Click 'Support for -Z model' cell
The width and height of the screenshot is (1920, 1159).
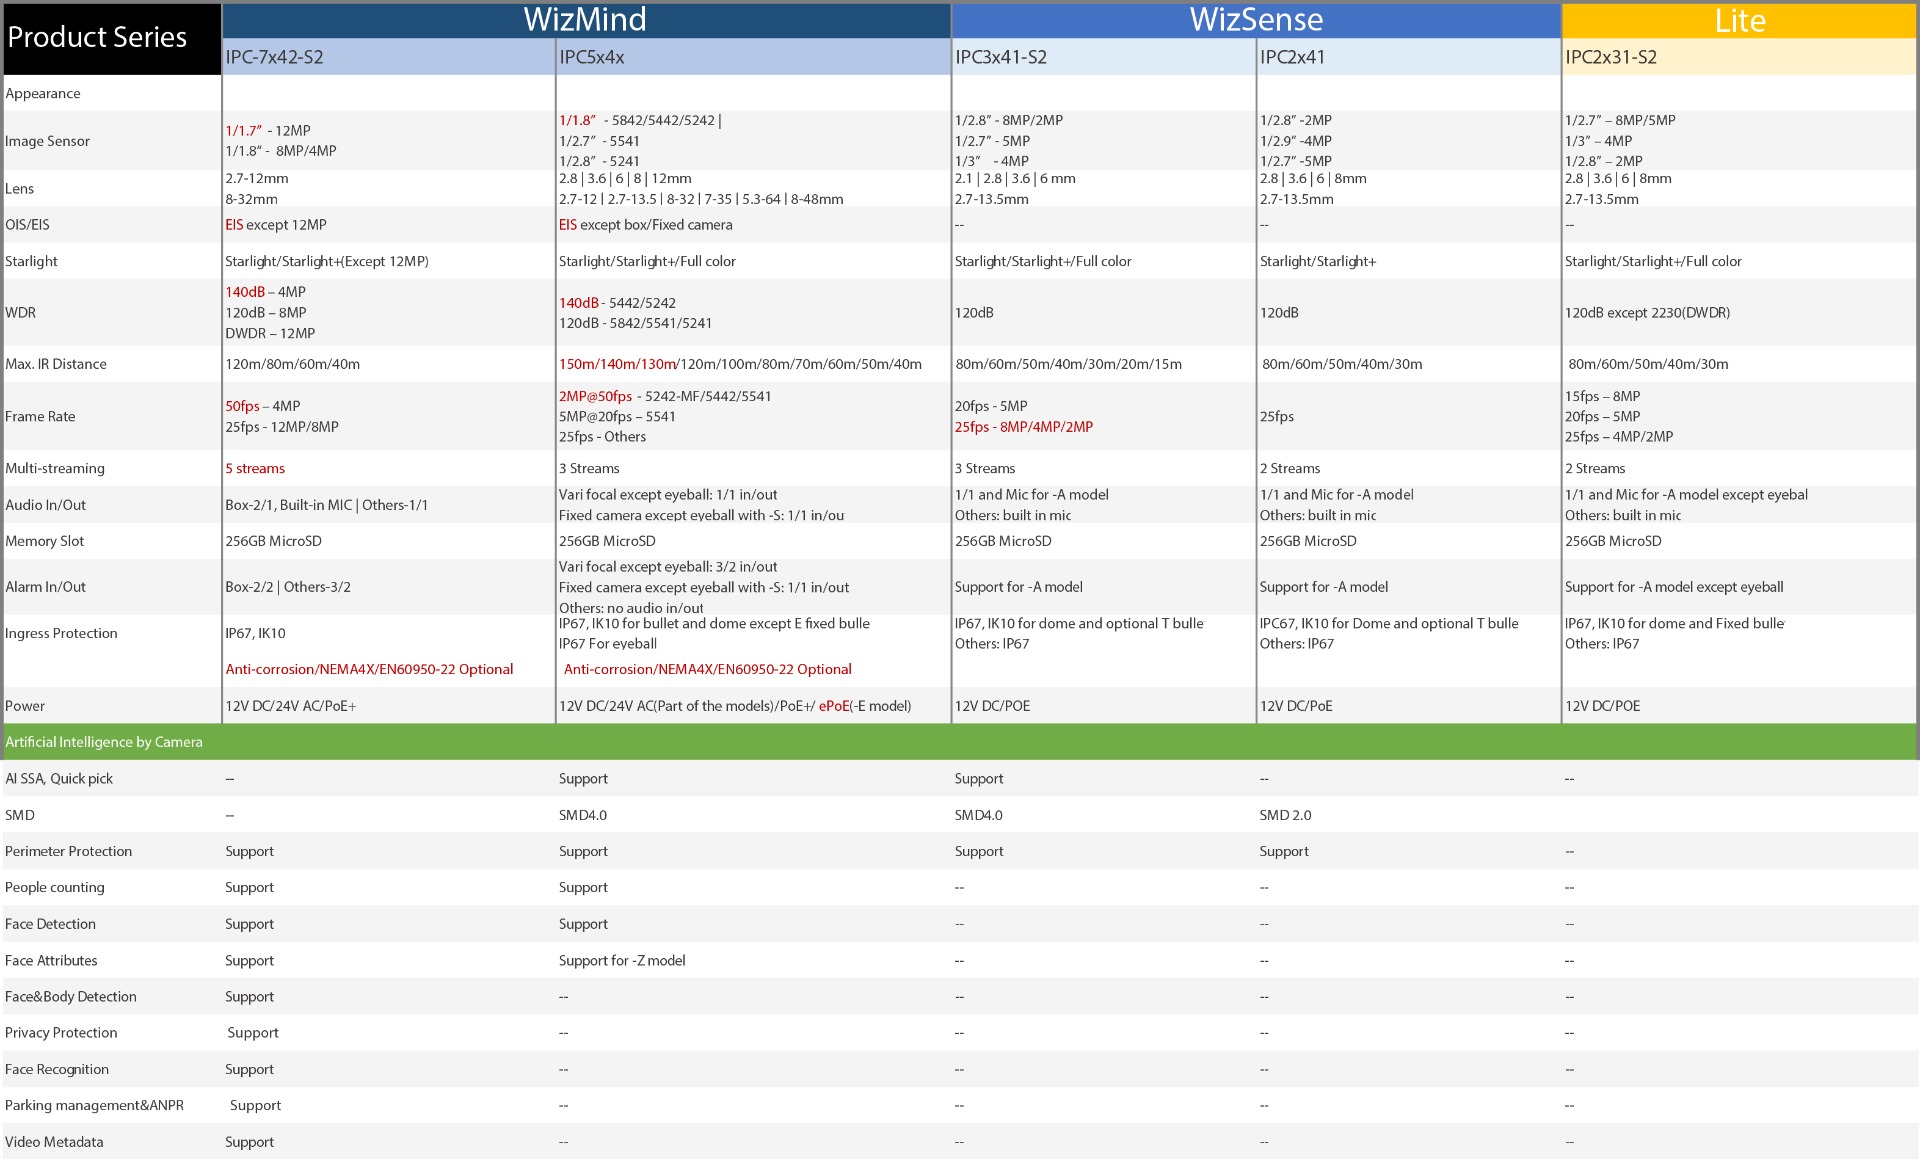tap(622, 960)
